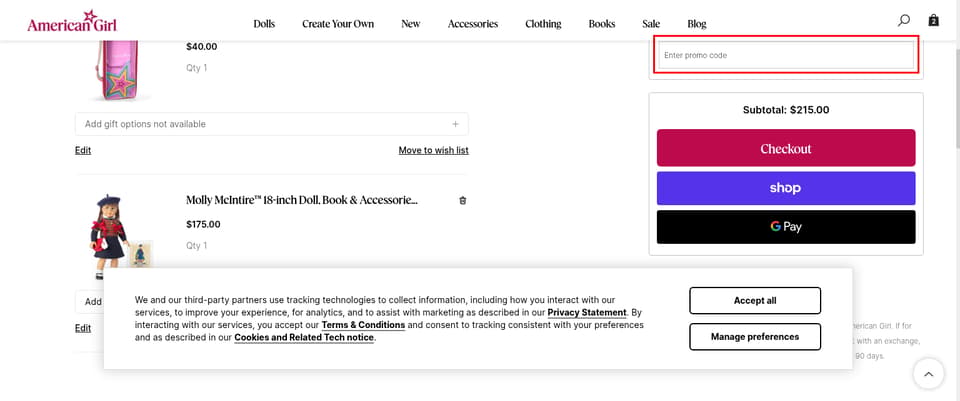Screen dimensions: 960x401
Task: Click the Molly McIntire doll thumbnail
Action: click(x=120, y=236)
